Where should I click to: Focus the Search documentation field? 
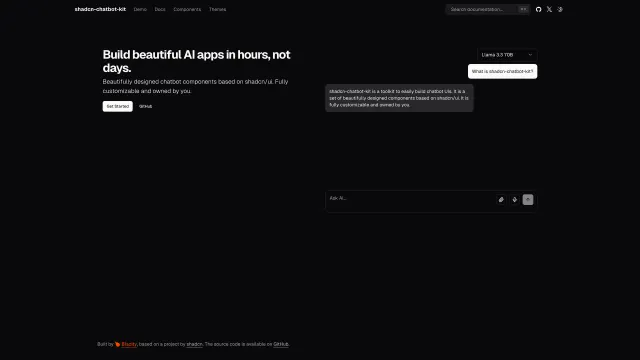488,9
